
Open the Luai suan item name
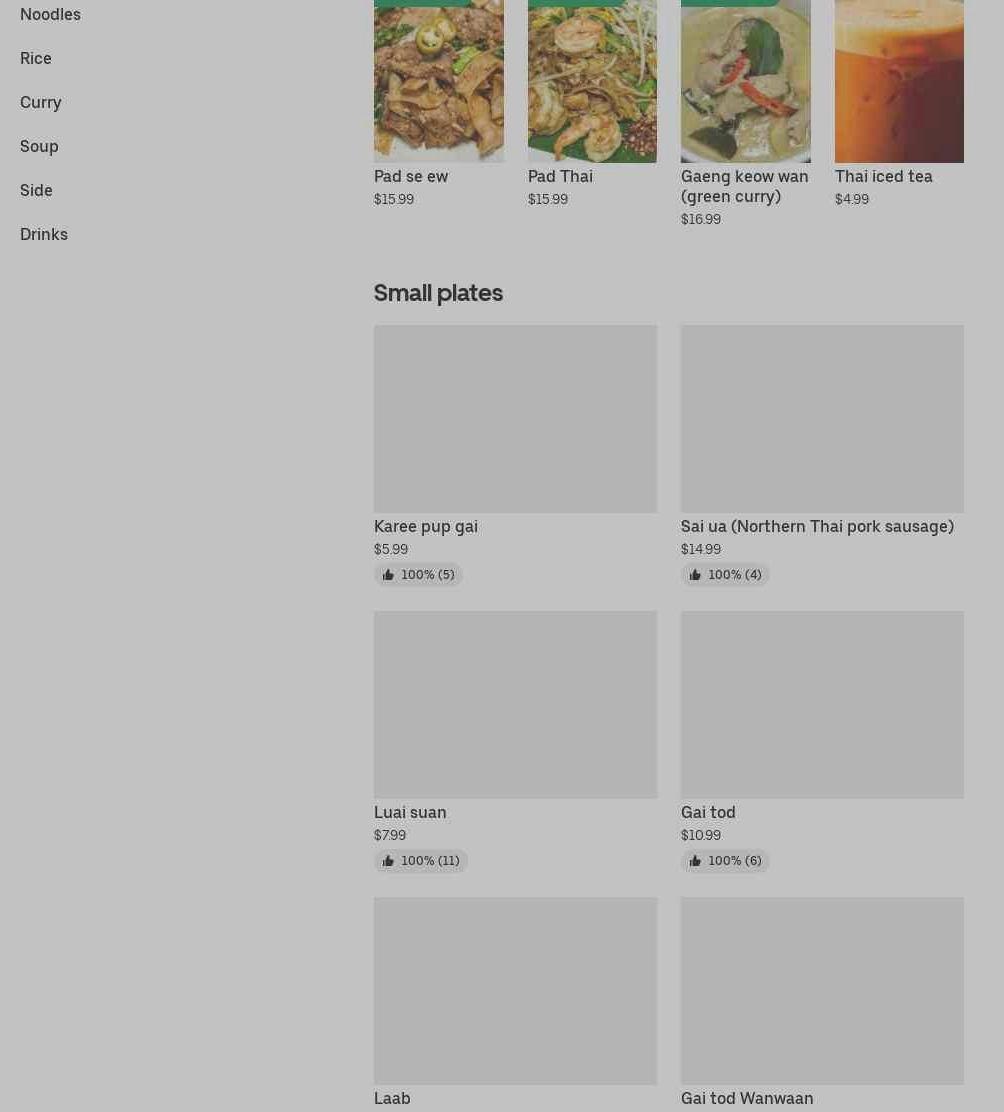coord(410,812)
